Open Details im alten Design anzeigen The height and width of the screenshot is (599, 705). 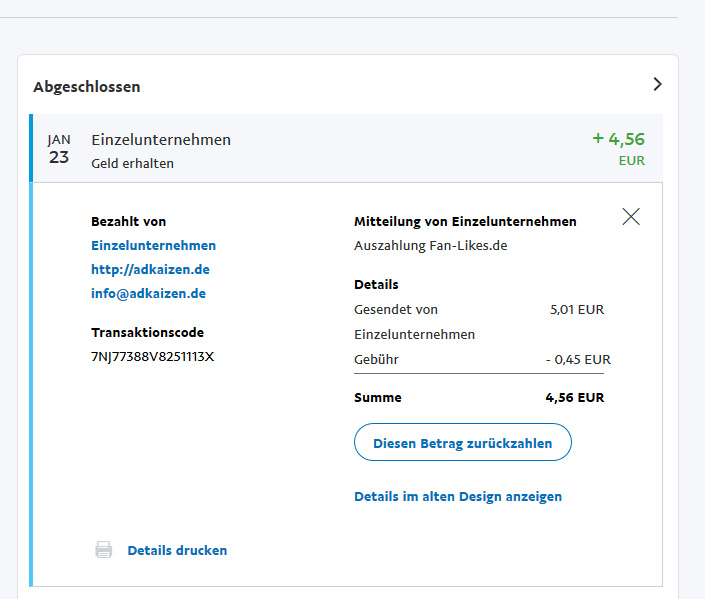pyautogui.click(x=458, y=496)
